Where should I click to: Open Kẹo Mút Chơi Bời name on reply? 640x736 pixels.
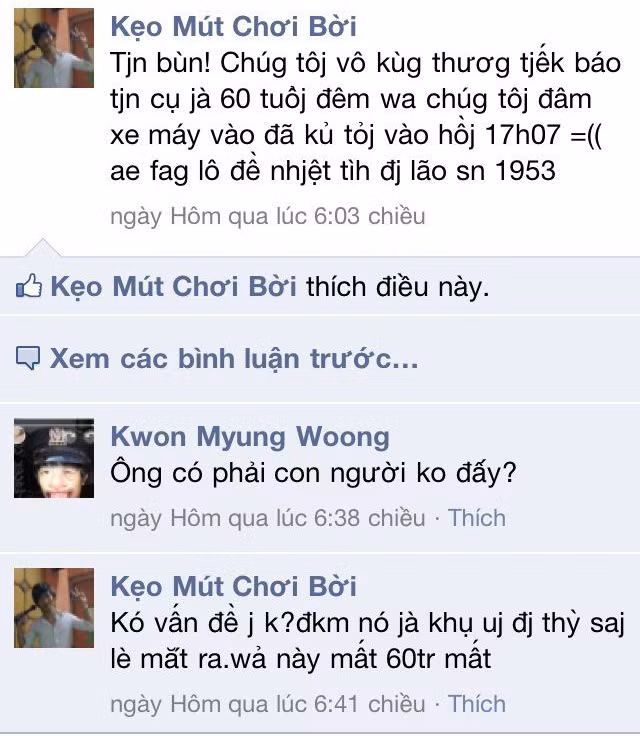click(x=233, y=587)
